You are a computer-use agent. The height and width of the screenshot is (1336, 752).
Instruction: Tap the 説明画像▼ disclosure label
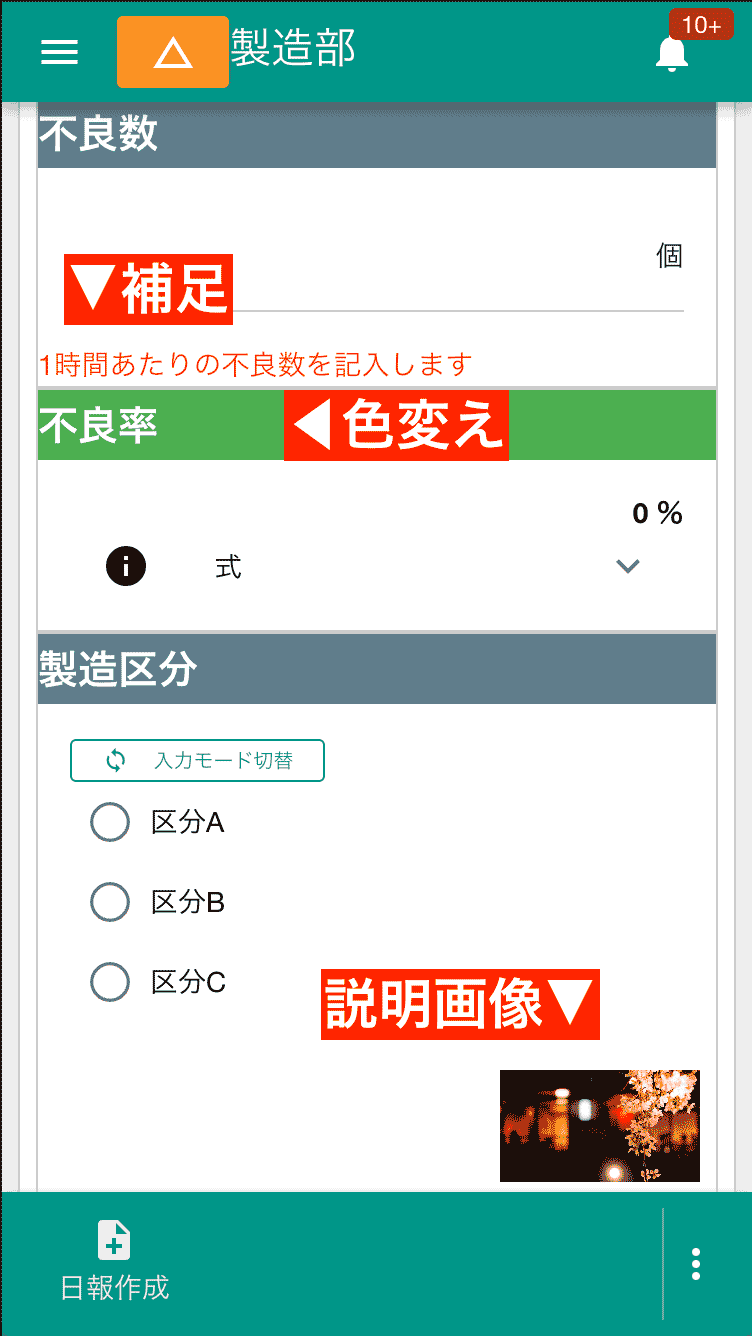[x=460, y=1006]
